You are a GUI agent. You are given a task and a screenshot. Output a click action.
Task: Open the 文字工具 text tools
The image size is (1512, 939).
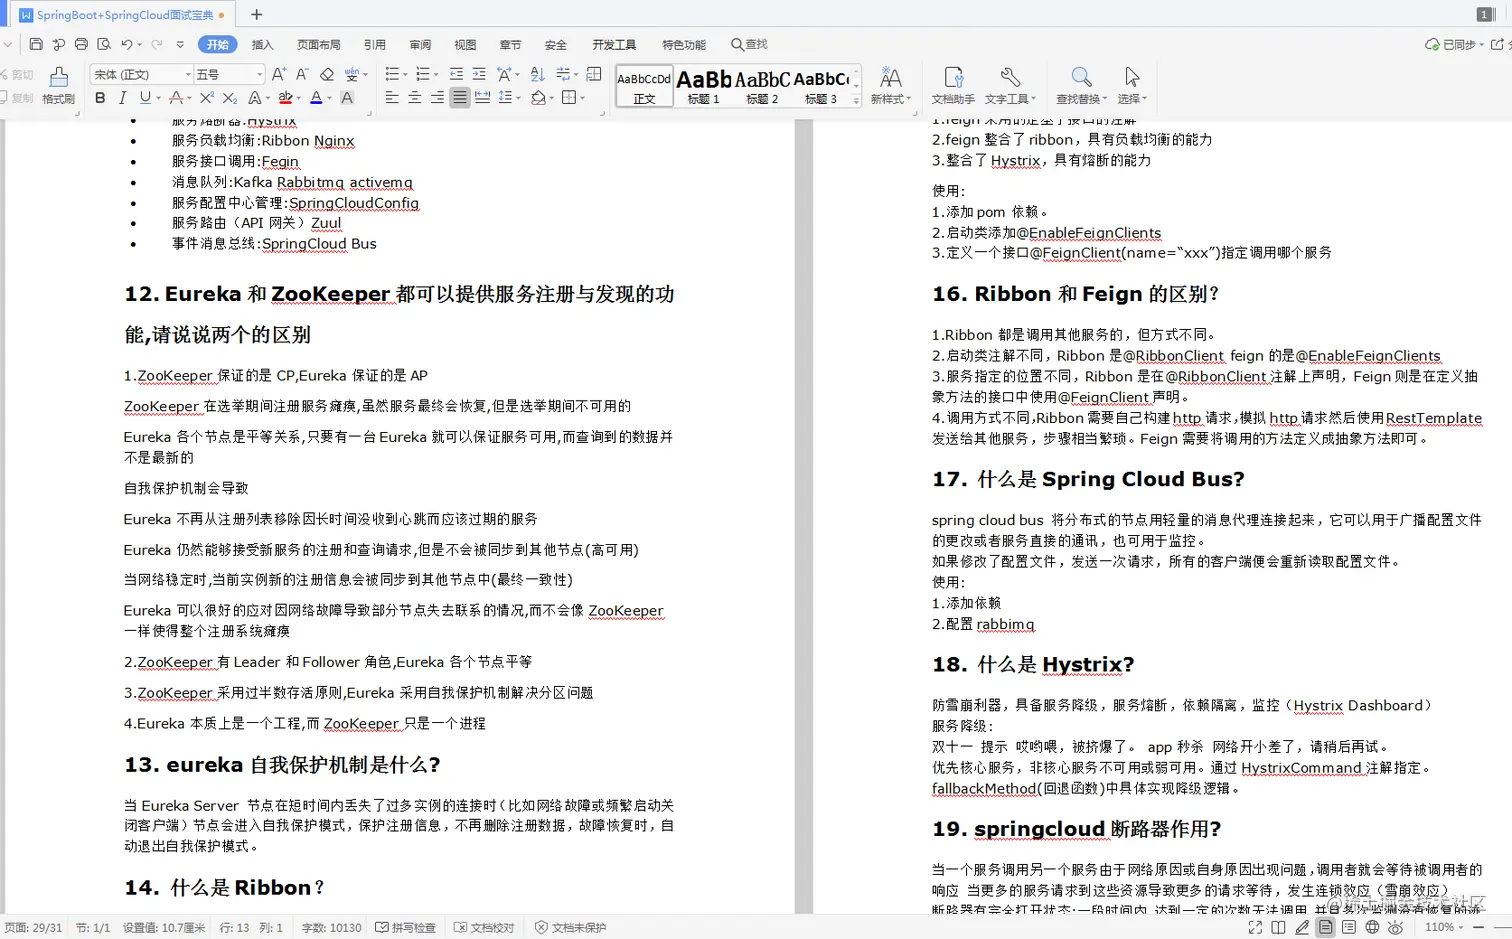click(1010, 85)
